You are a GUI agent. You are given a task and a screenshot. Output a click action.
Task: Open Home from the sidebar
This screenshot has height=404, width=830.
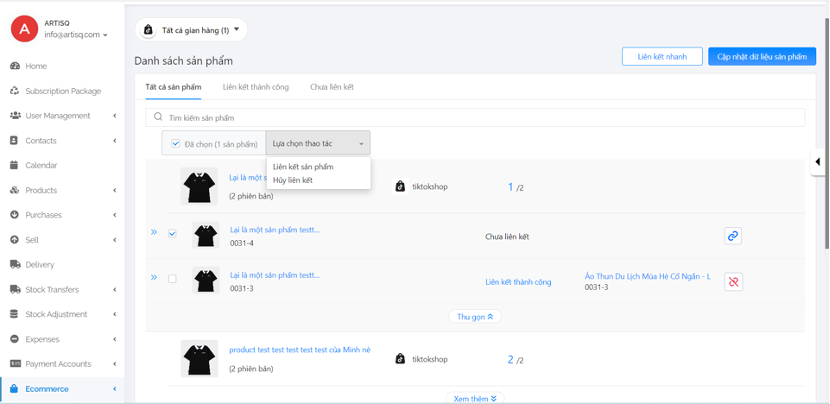click(x=36, y=66)
